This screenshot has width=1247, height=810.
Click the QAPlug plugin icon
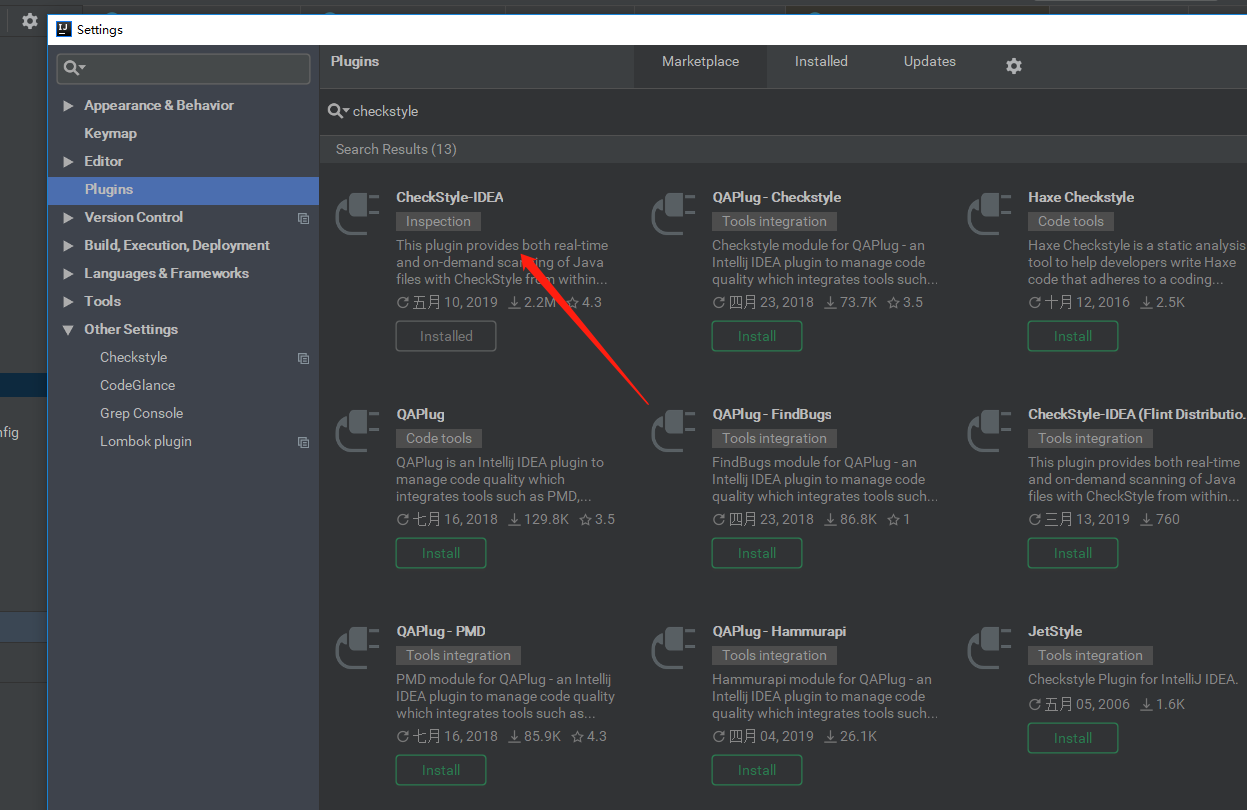[x=357, y=431]
